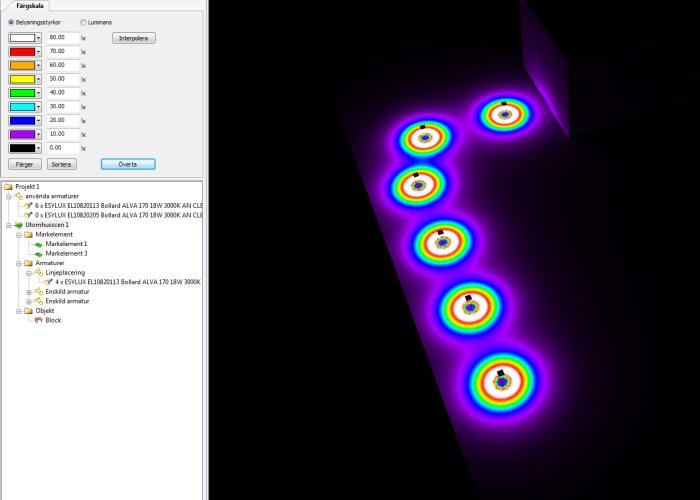Select the 'Projekt 1' label in tree
The width and height of the screenshot is (700, 500).
point(27,187)
